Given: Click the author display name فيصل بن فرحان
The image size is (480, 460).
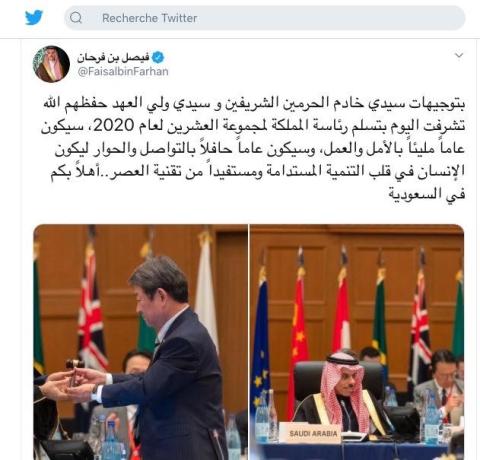Looking at the screenshot, I should coord(113,57).
